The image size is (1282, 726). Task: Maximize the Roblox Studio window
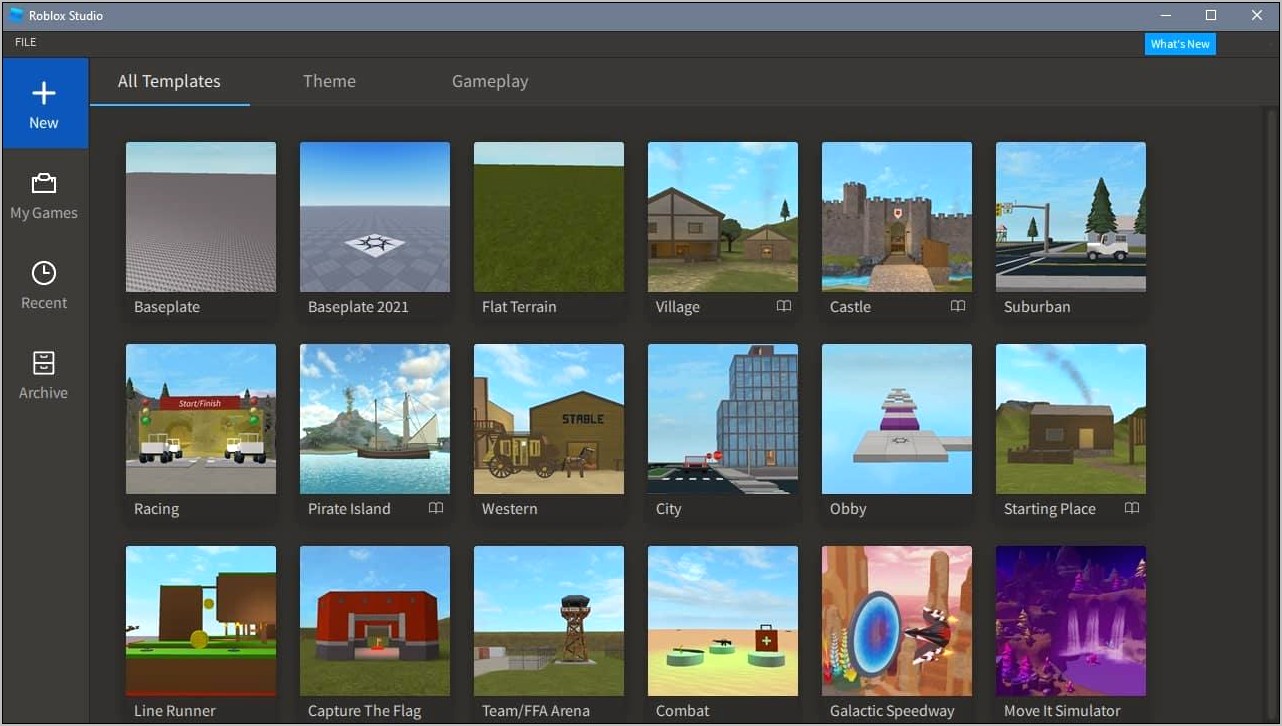coord(1211,15)
